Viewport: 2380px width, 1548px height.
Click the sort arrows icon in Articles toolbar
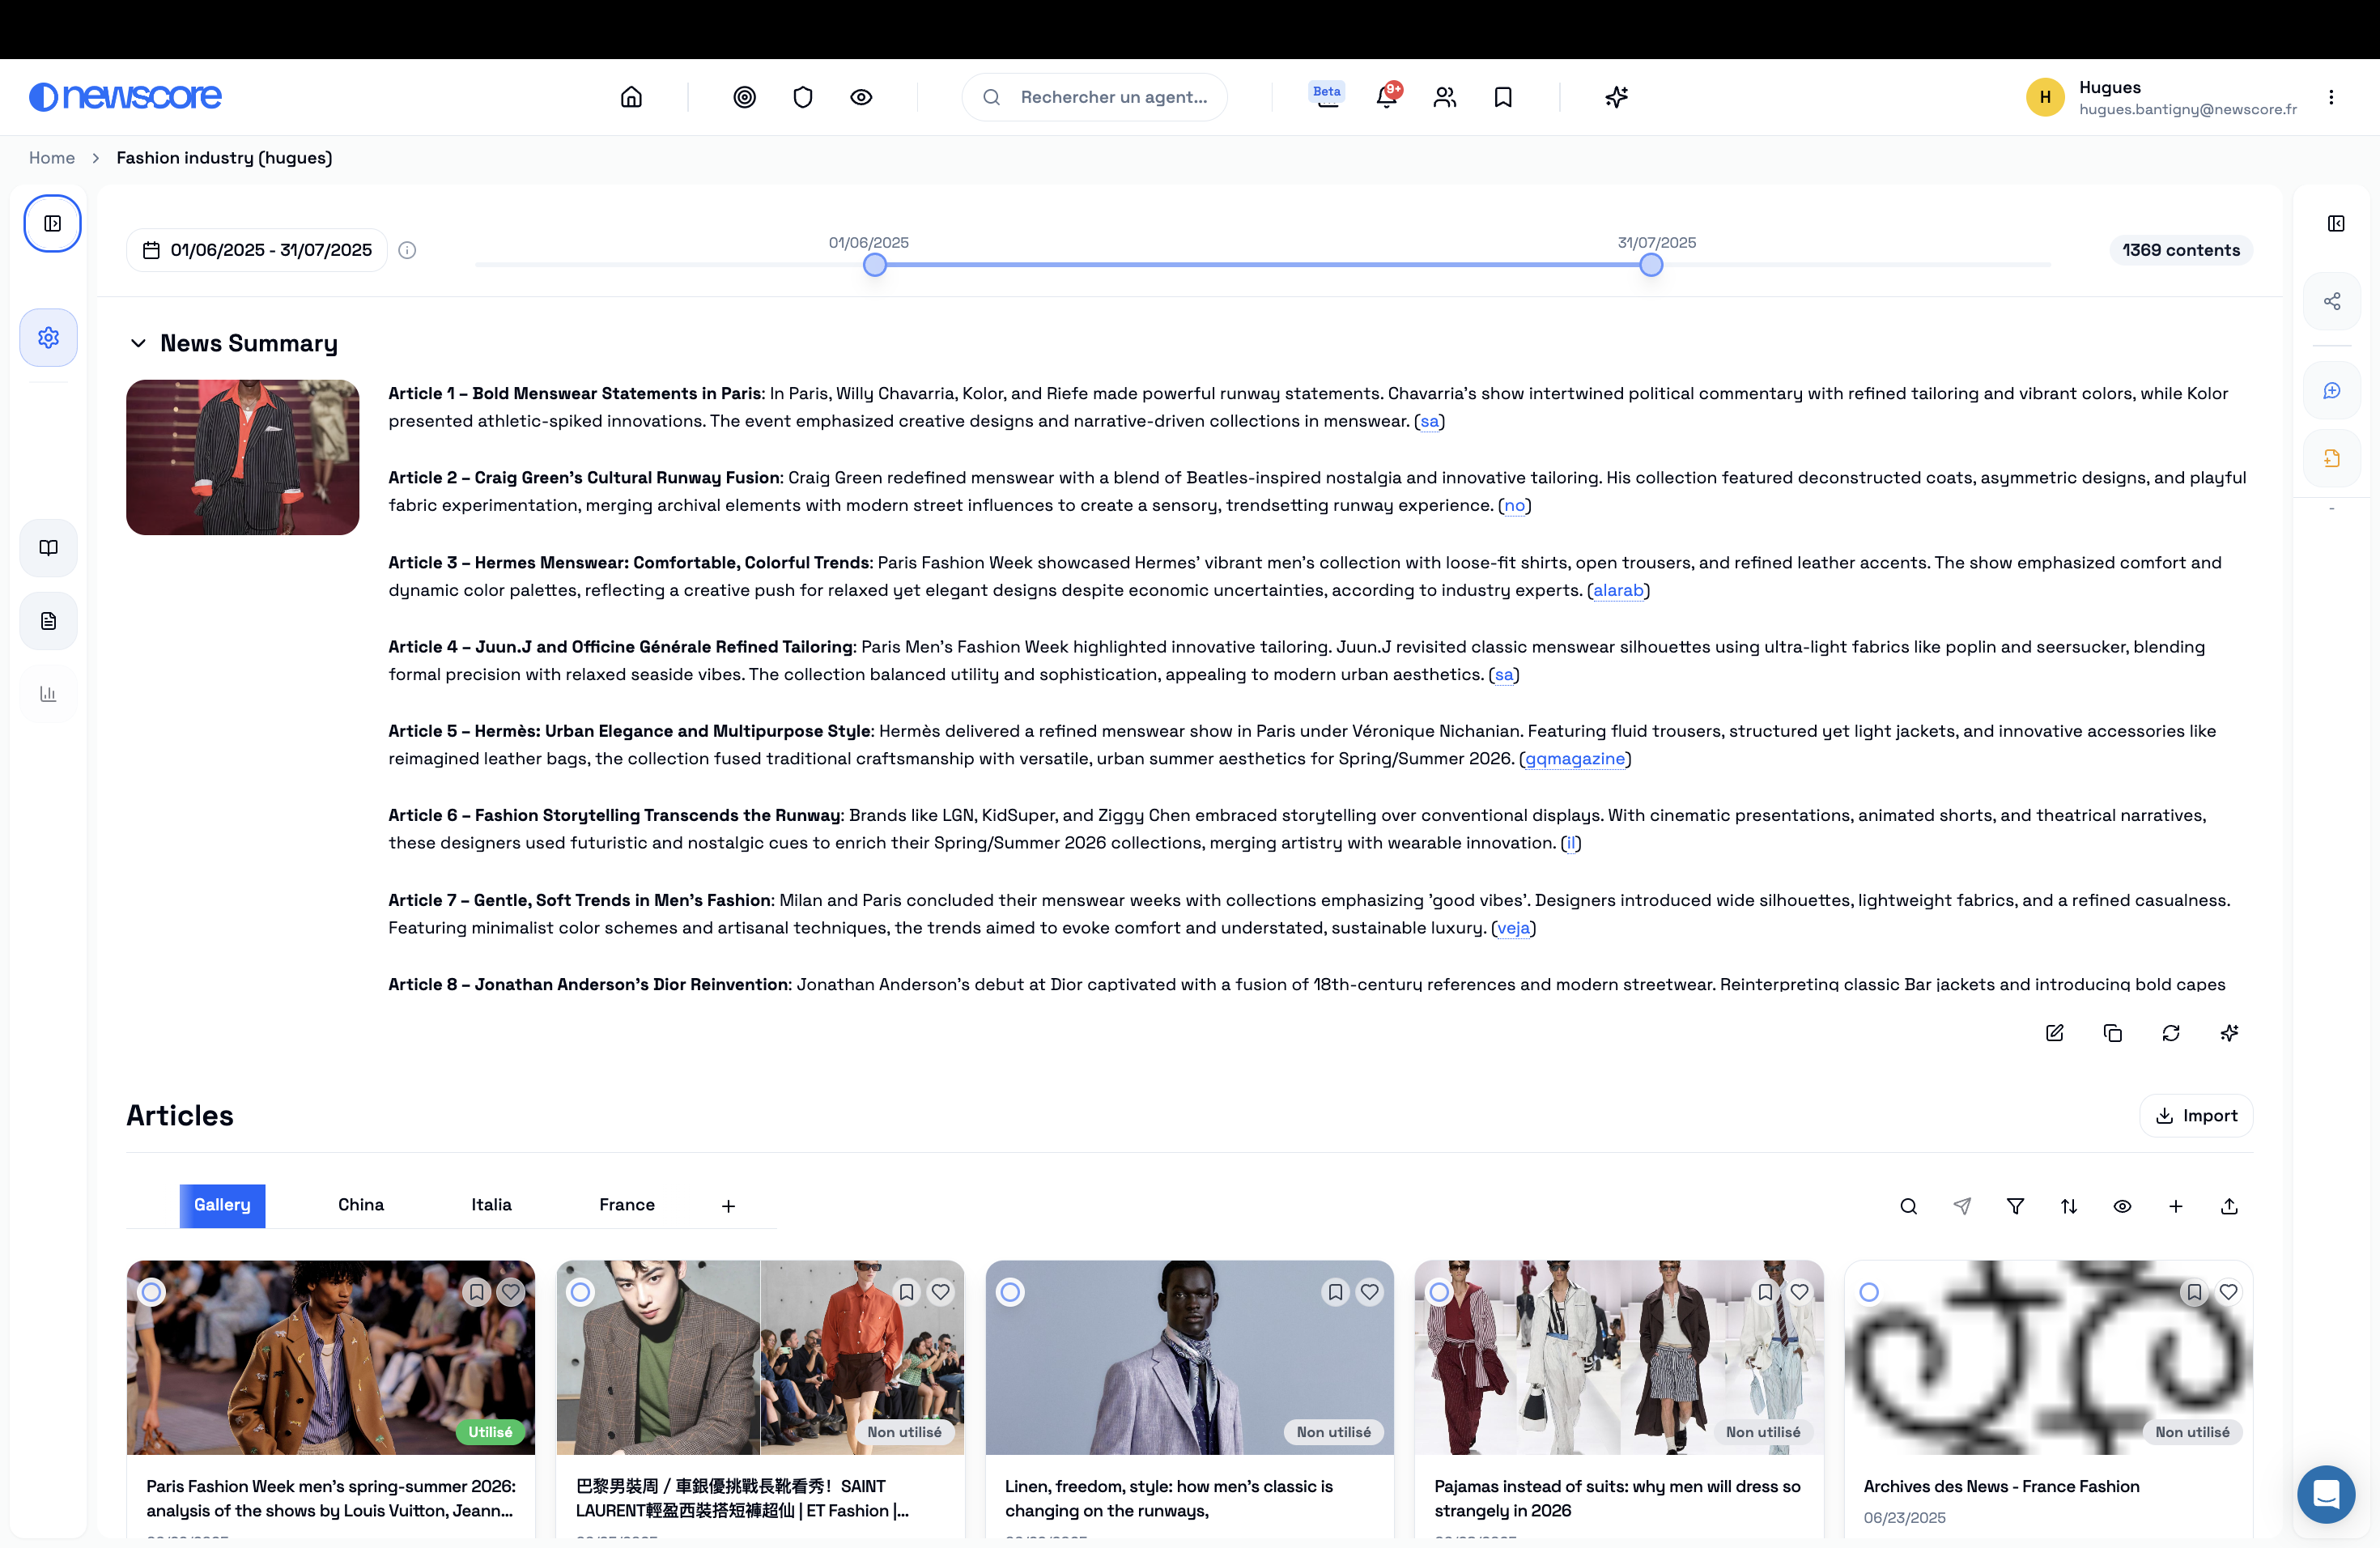2069,1206
